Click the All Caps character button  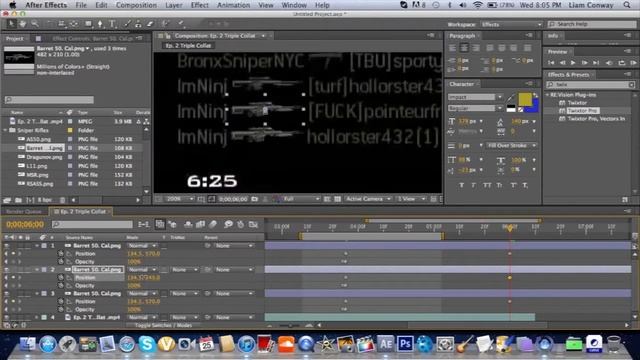(x=487, y=185)
